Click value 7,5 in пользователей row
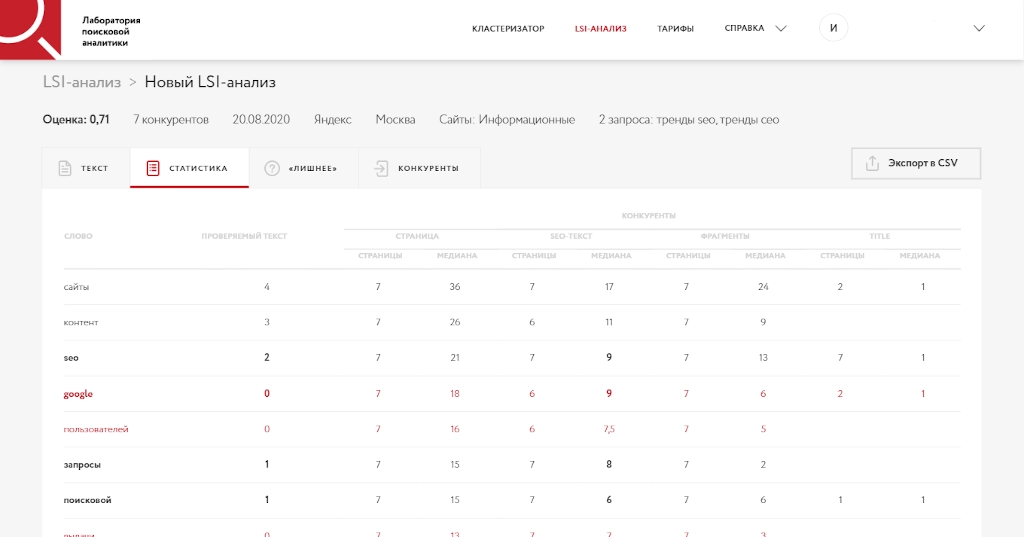The width and height of the screenshot is (1024, 537). tap(609, 429)
